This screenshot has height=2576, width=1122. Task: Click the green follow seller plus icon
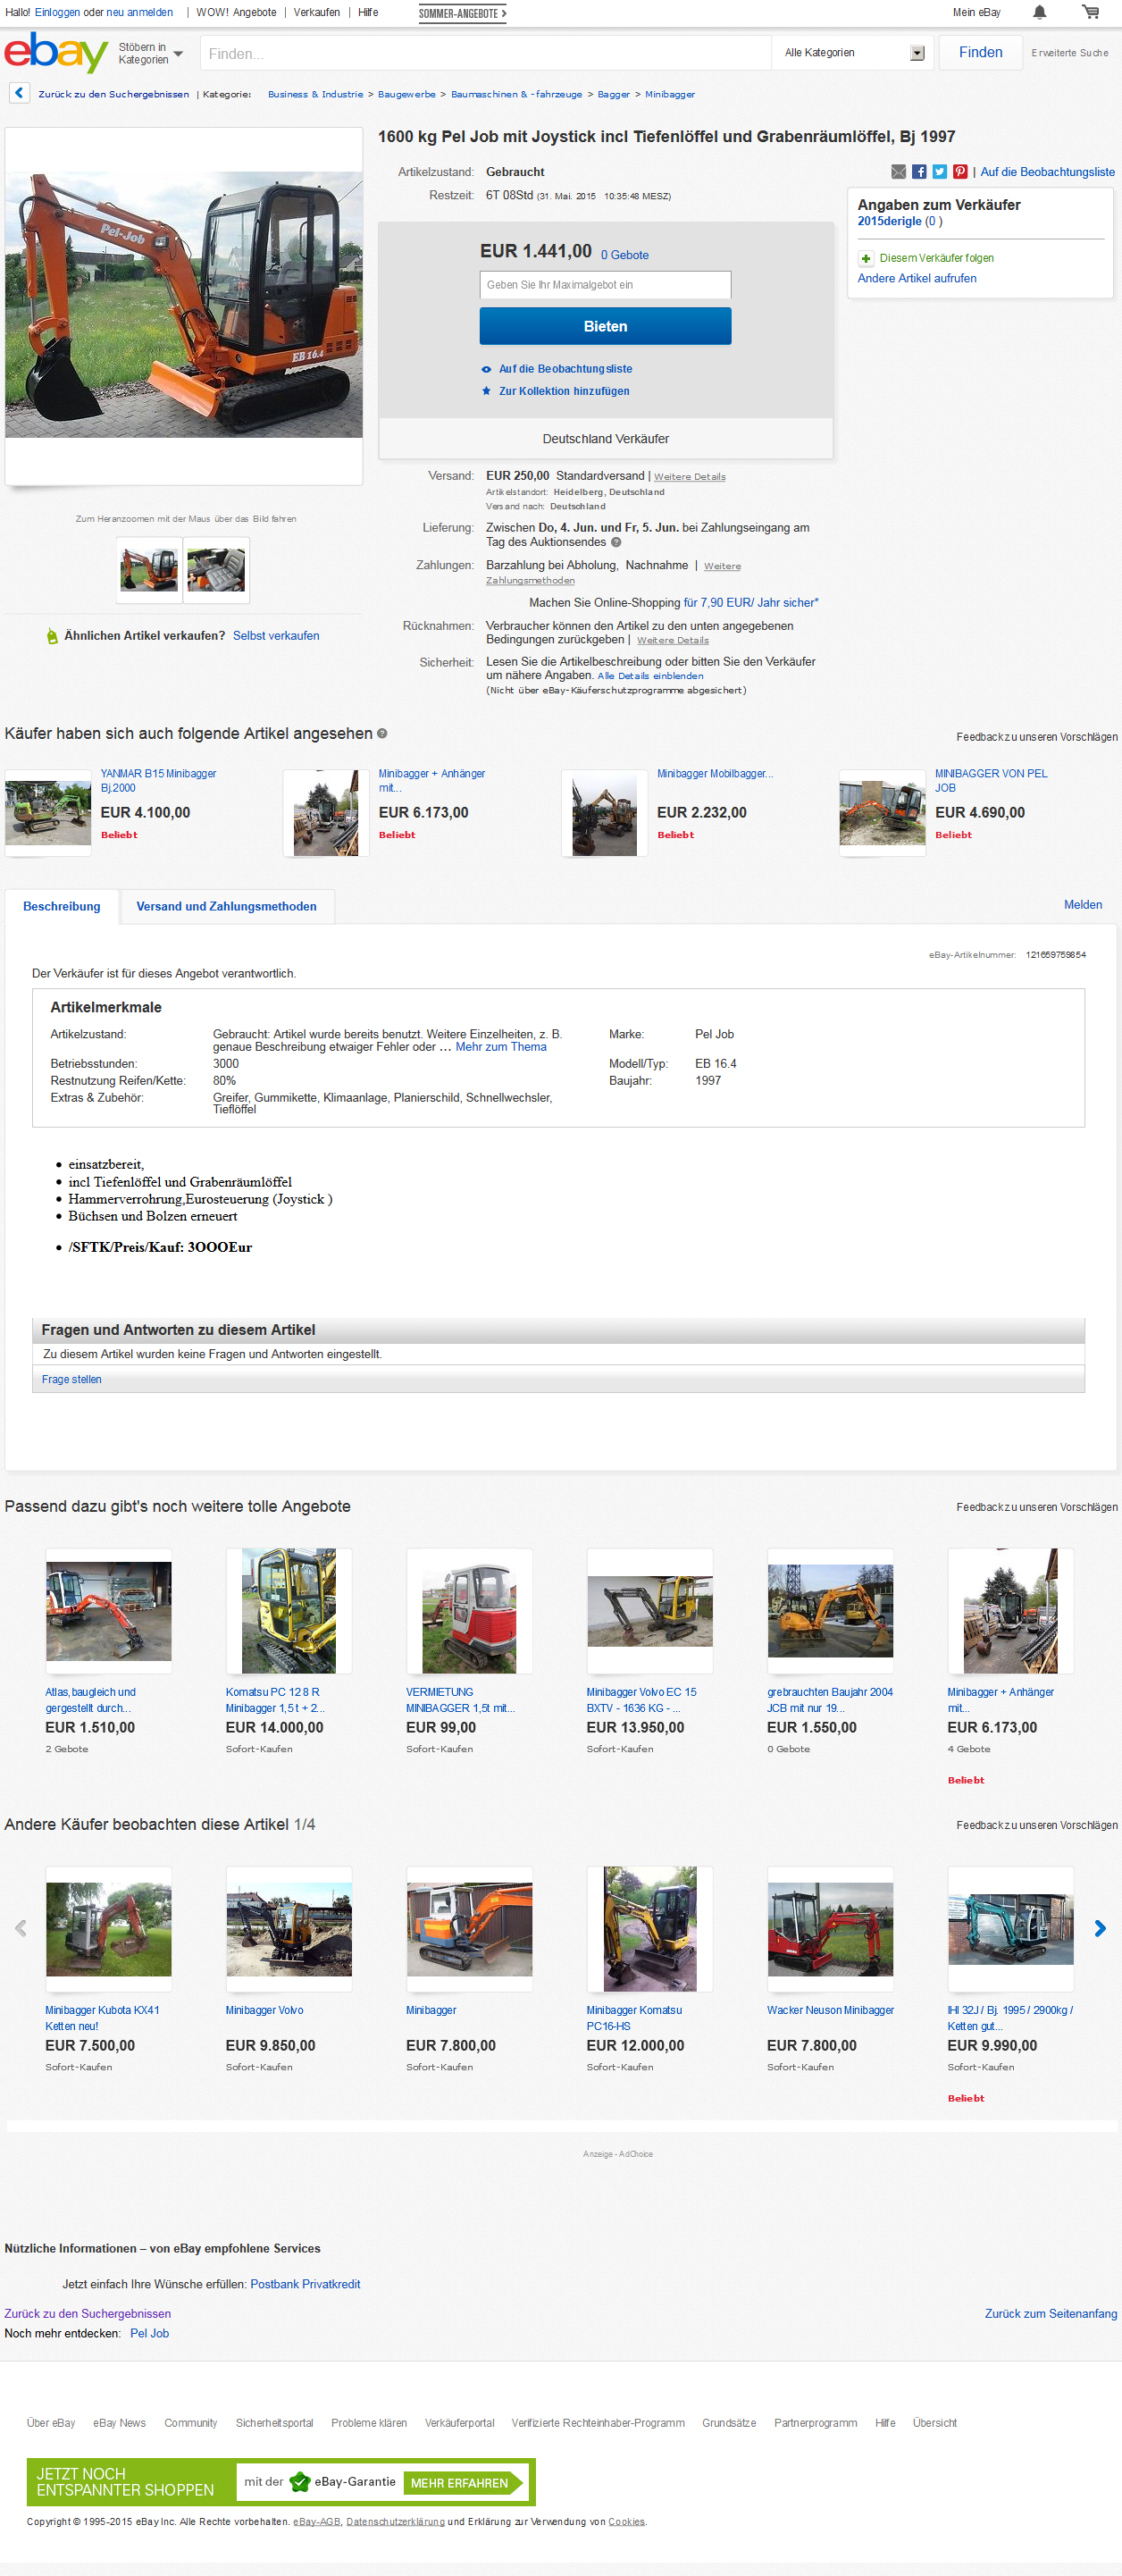(x=866, y=259)
